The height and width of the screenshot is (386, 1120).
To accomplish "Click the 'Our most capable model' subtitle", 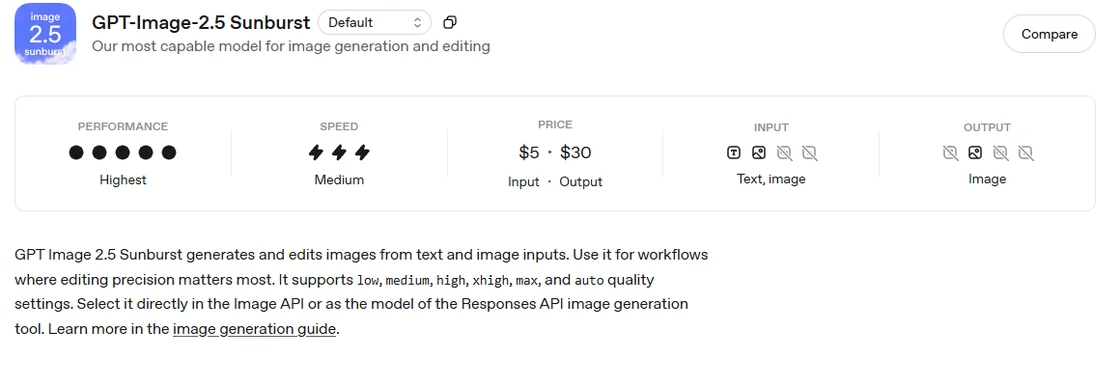I will tap(291, 46).
